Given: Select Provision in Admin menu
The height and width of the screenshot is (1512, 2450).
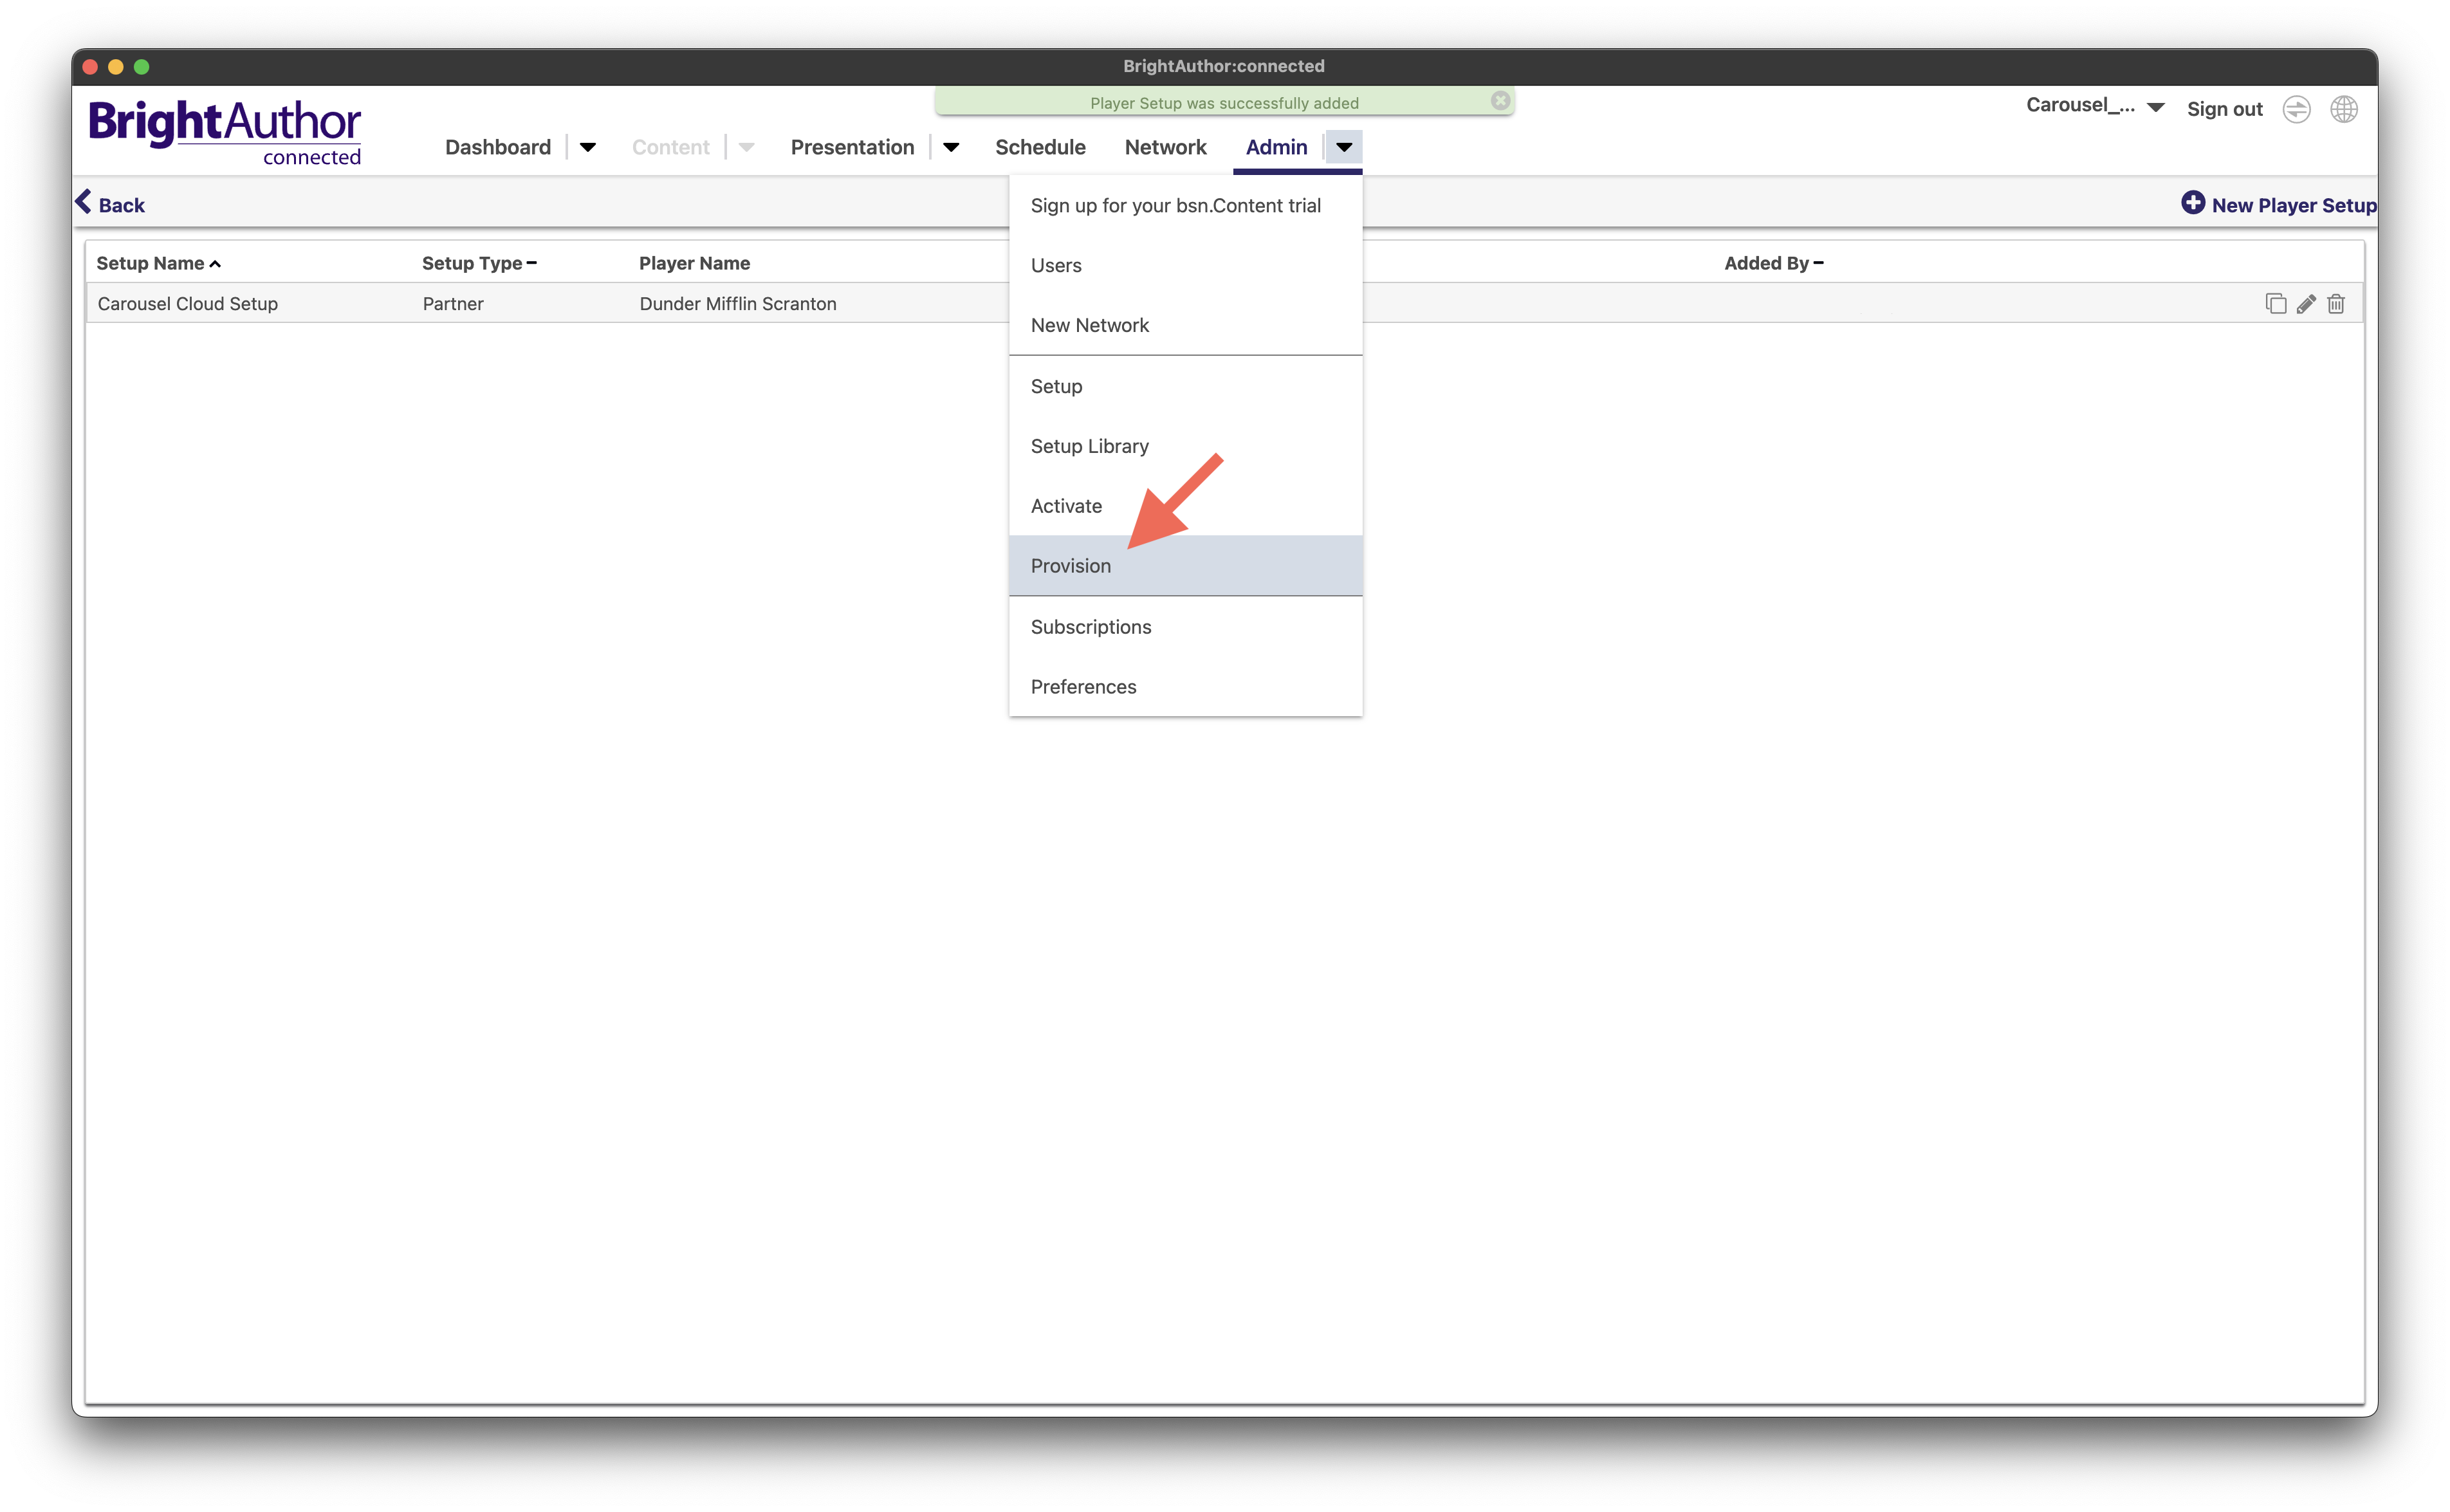Looking at the screenshot, I should tap(1185, 566).
